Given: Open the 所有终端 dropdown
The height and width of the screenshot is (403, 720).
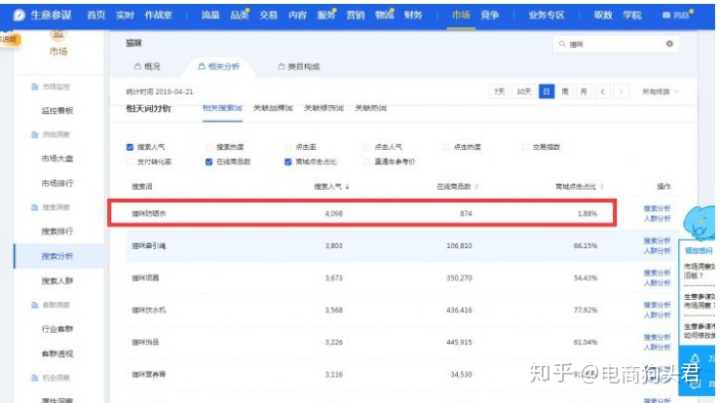Looking at the screenshot, I should 658,92.
